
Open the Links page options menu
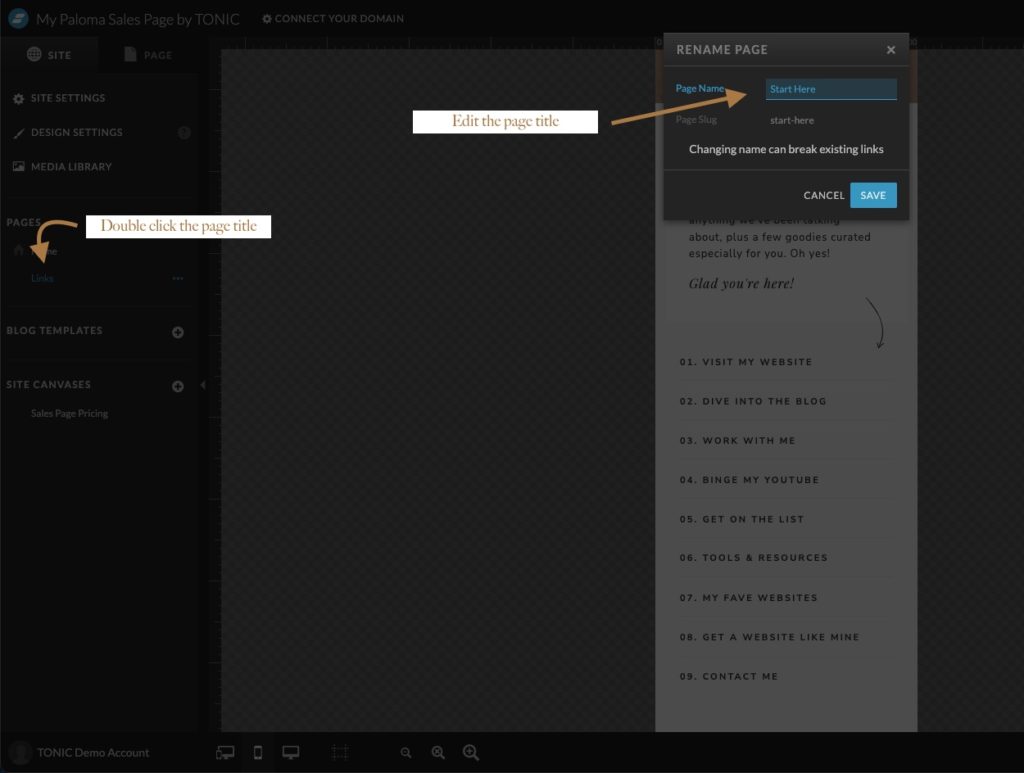[x=178, y=278]
